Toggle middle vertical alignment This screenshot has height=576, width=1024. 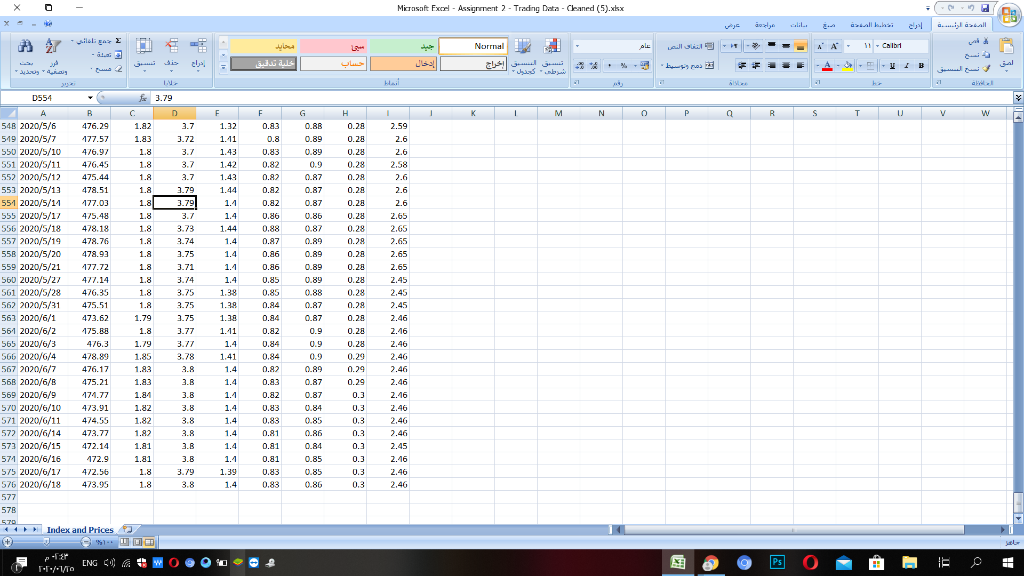pos(786,46)
